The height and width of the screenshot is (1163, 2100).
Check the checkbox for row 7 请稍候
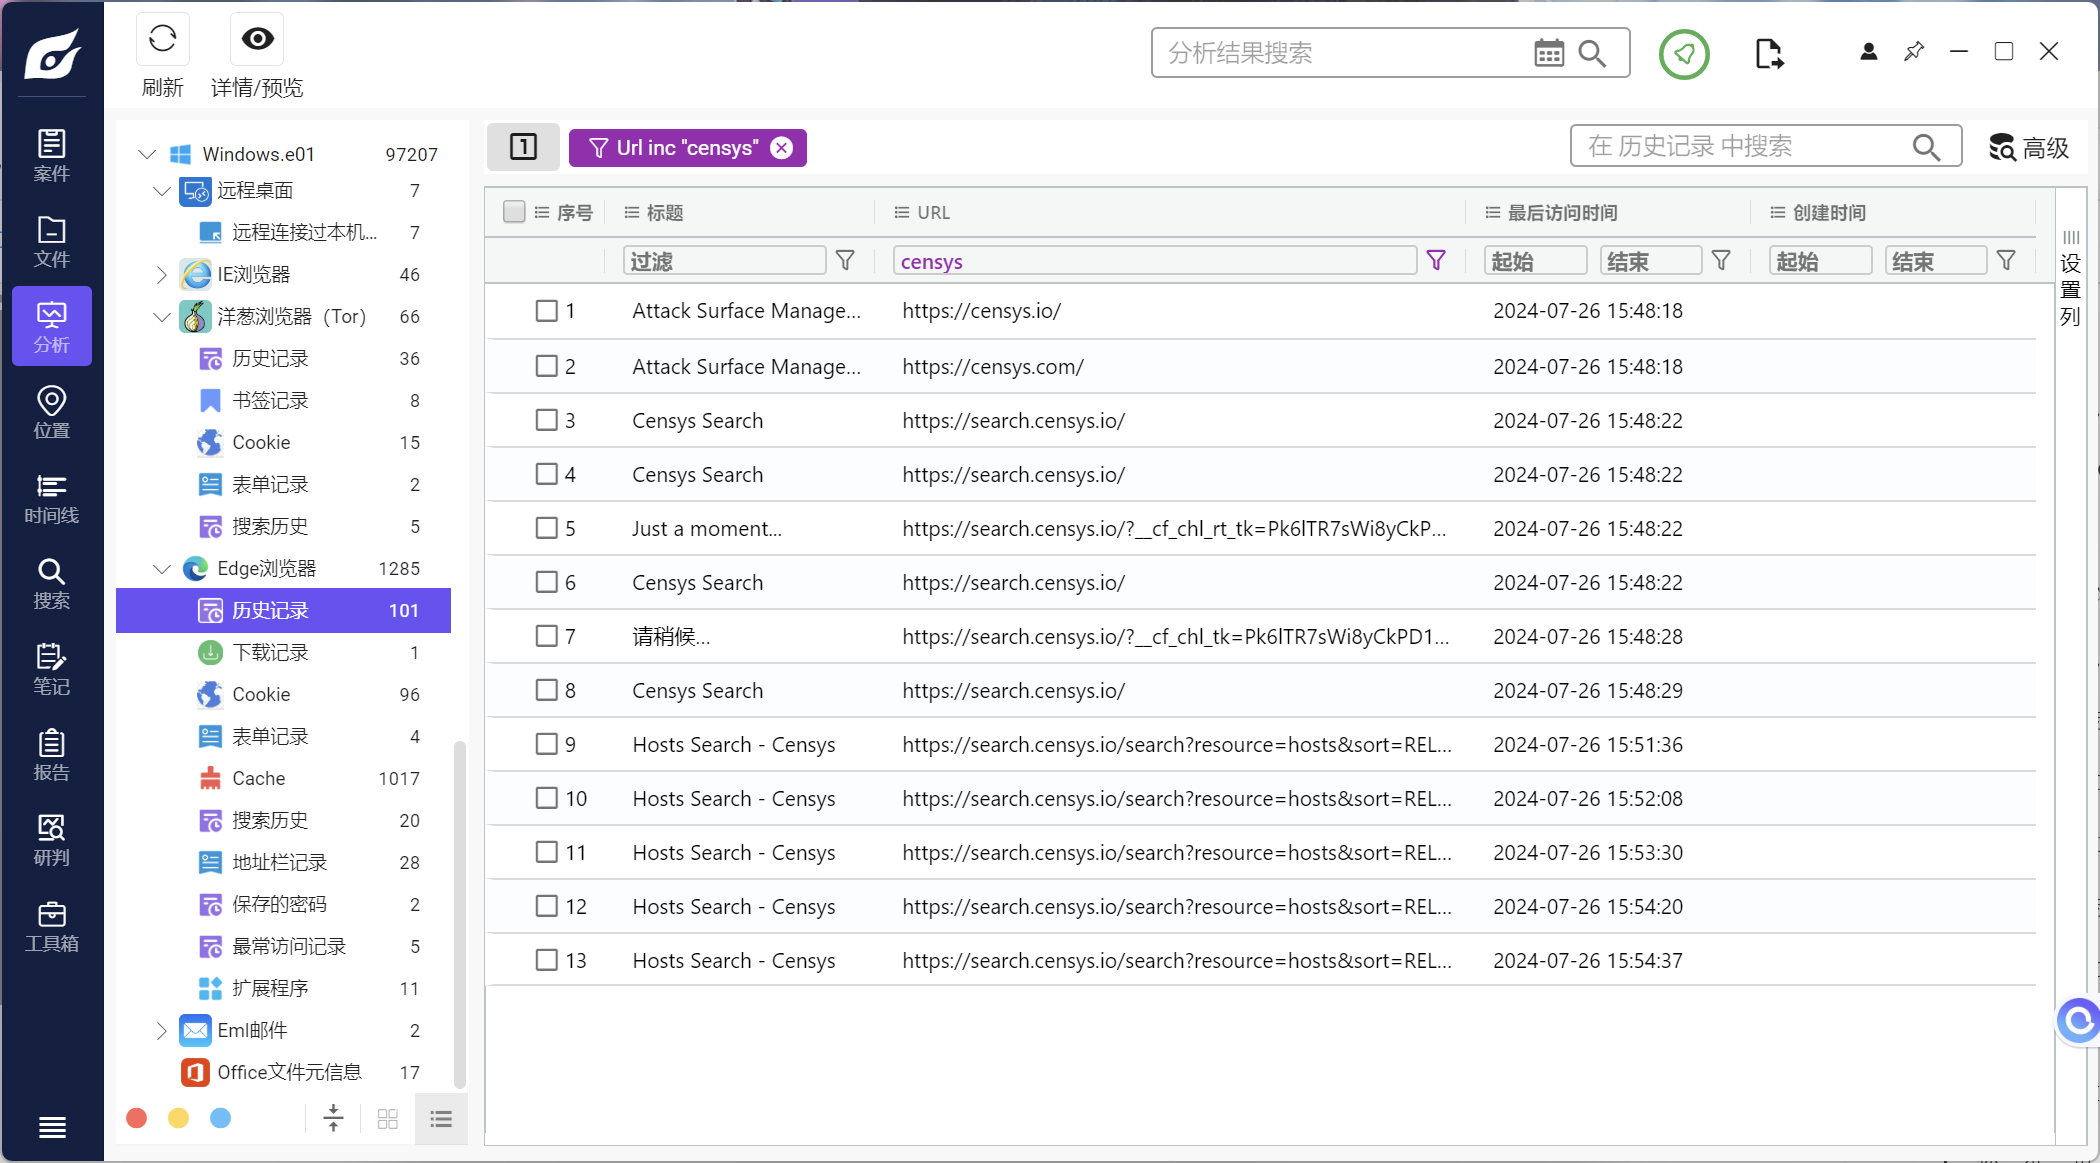[546, 636]
